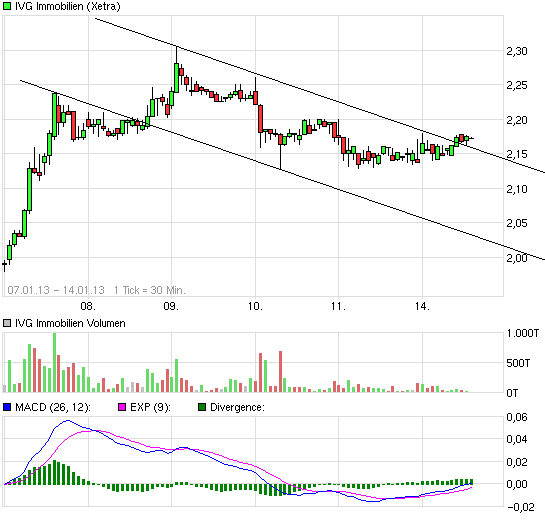Click the blue MACD legend swatch

(7, 407)
